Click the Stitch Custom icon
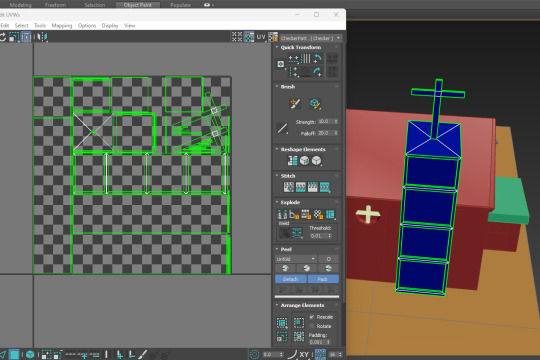 click(324, 187)
